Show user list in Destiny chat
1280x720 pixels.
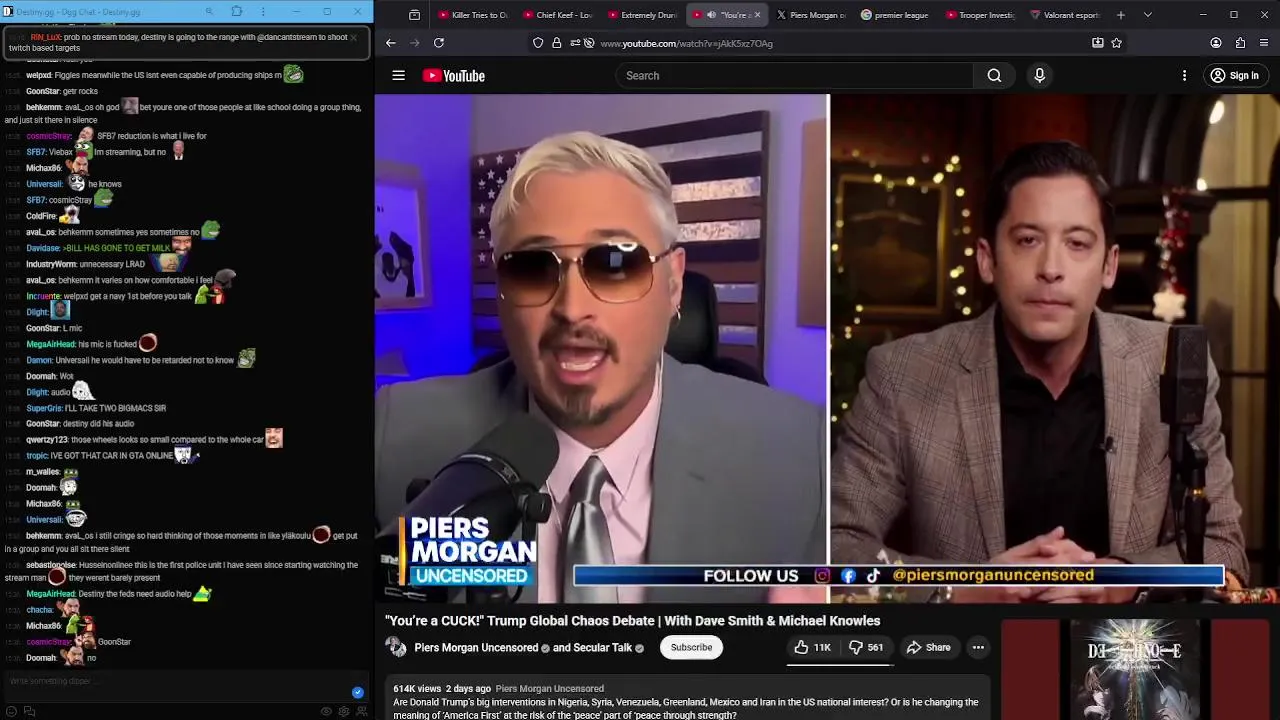[361, 711]
